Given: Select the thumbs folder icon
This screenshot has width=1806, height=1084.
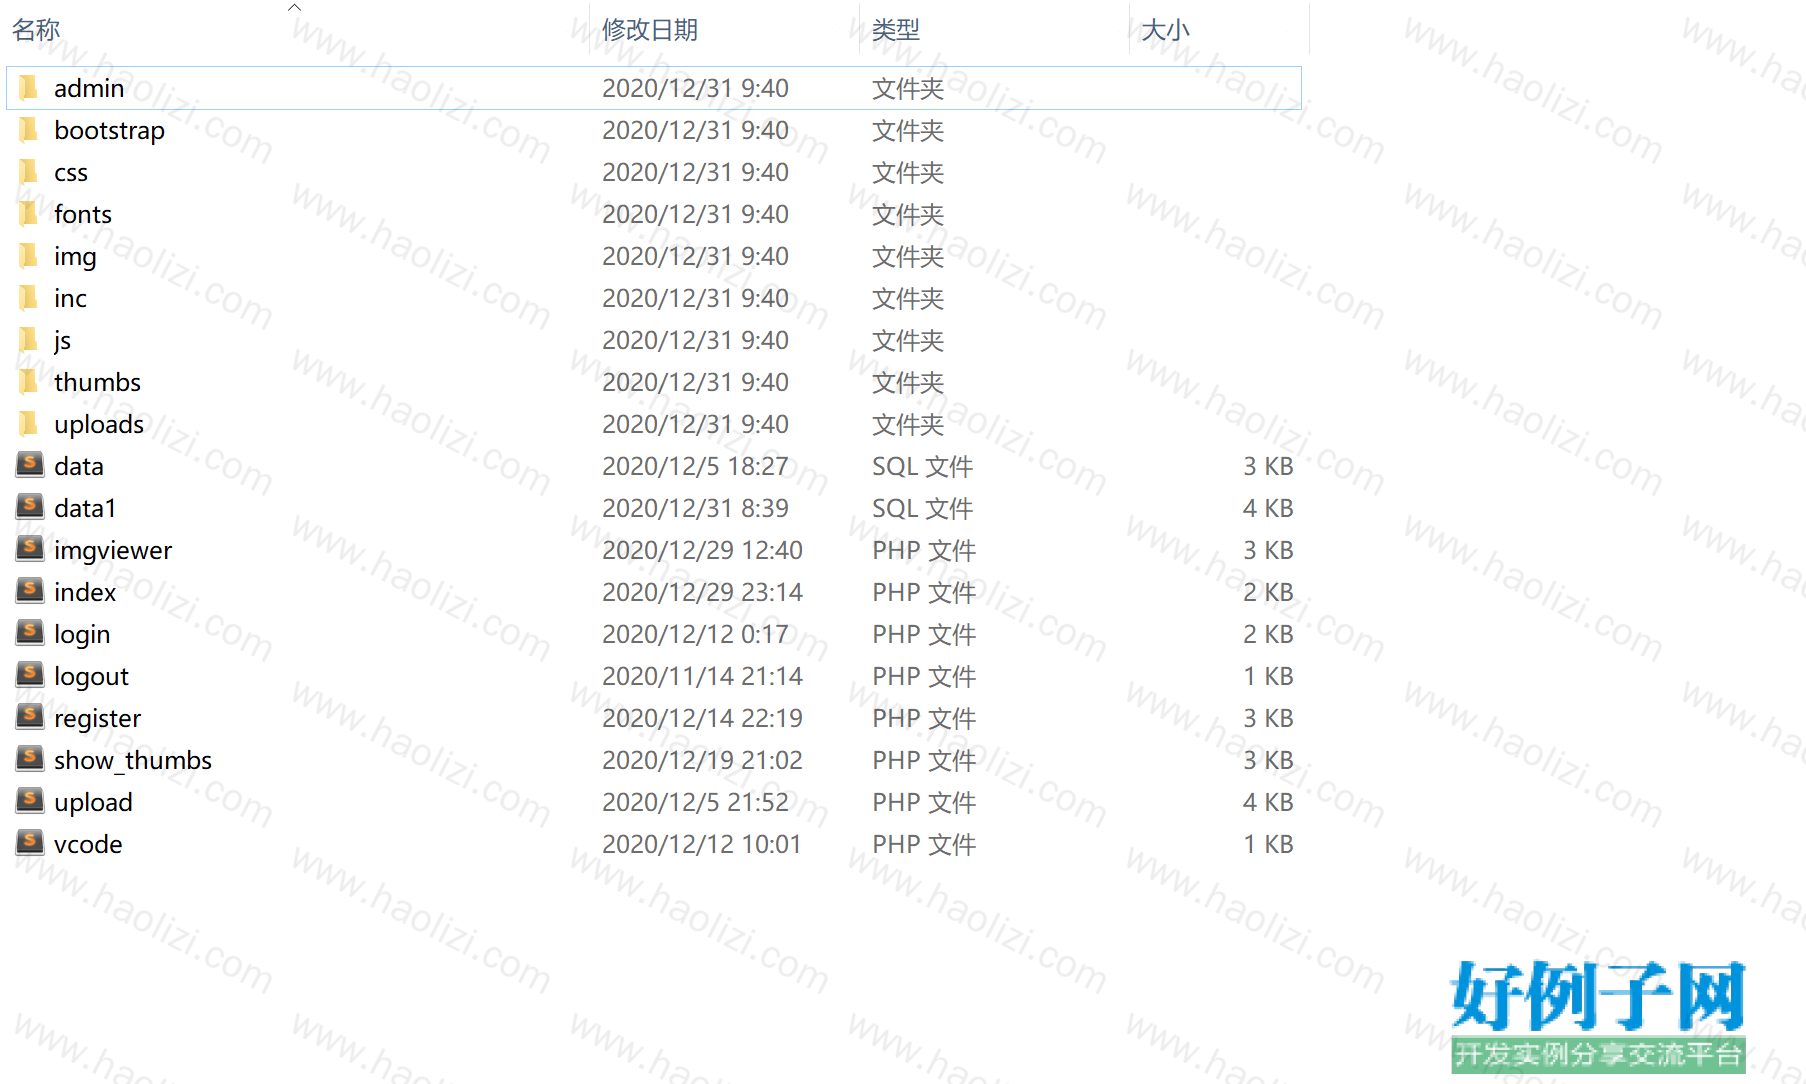Looking at the screenshot, I should click(29, 382).
